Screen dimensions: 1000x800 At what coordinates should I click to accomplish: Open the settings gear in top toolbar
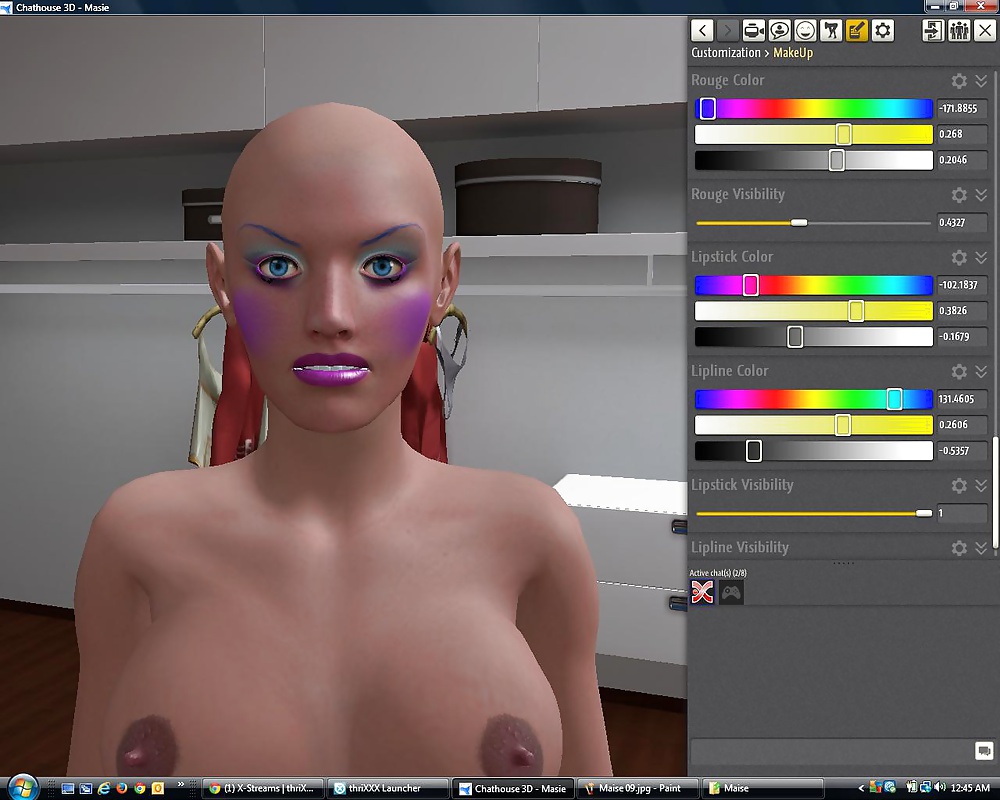point(882,30)
